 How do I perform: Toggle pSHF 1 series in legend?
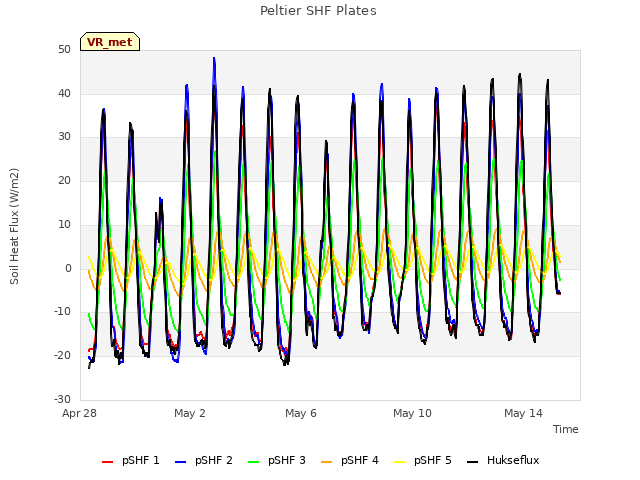[x=131, y=460]
